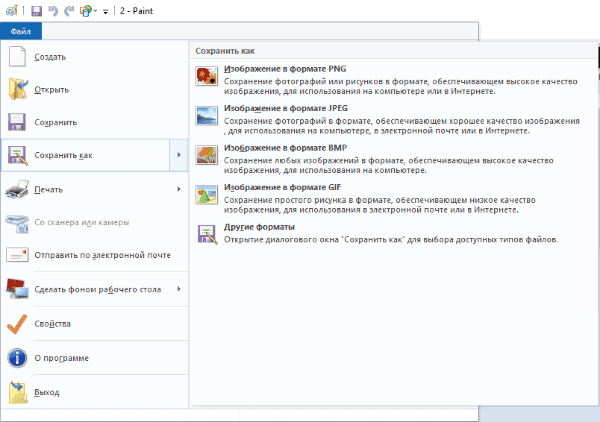This screenshot has width=600, height=422.
Task: Click the BMP description about любых изображений
Action: (x=388, y=165)
